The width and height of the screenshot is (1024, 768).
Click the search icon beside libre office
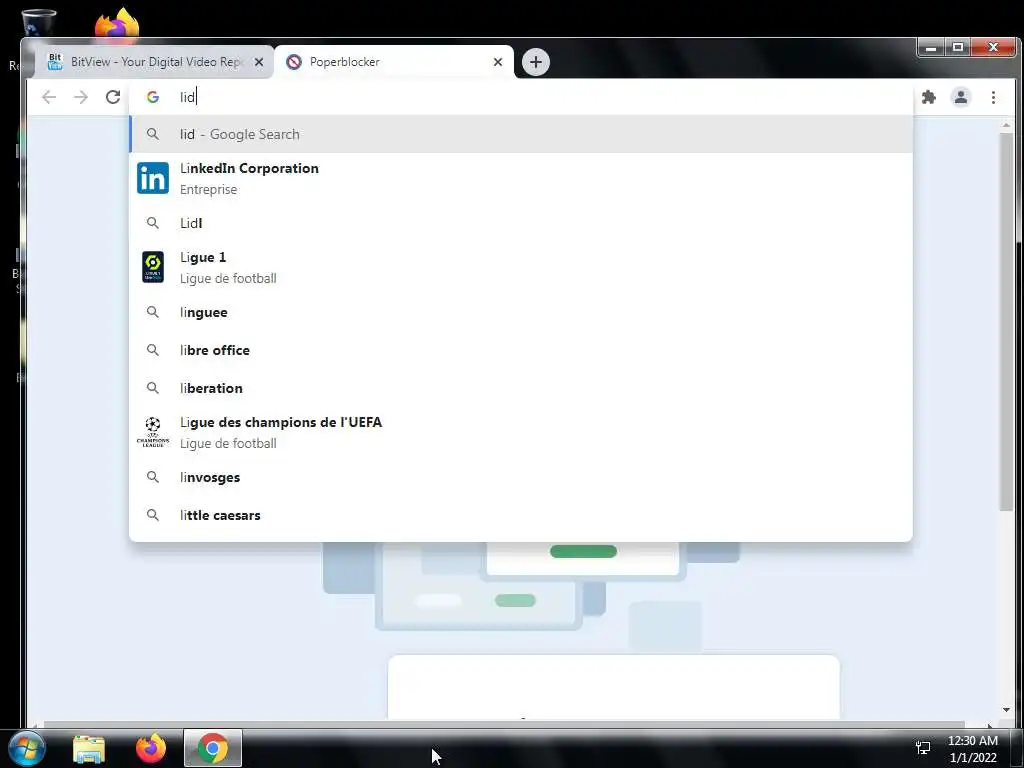[x=153, y=350]
